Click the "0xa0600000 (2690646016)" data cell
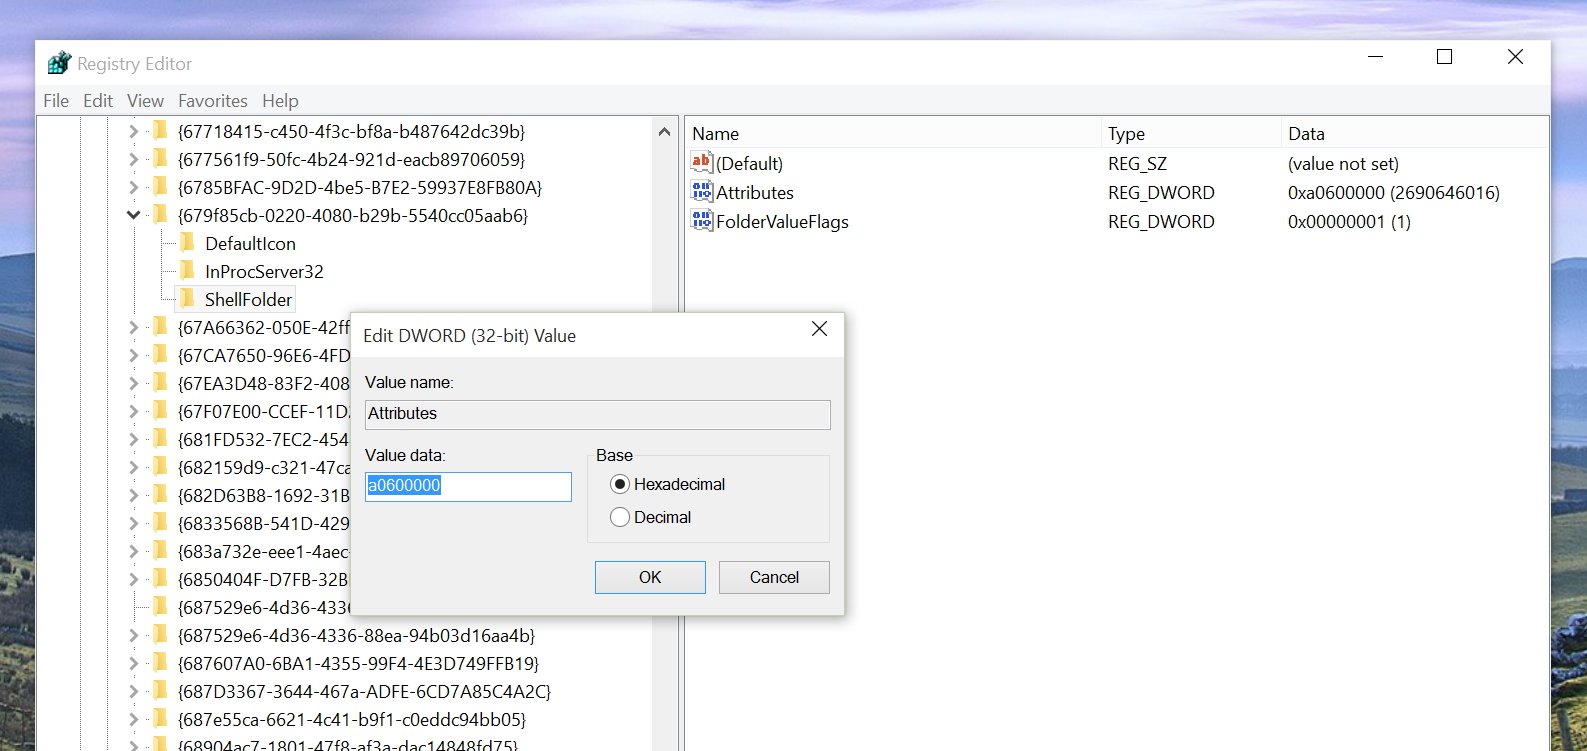Screen dimensions: 1587x751 tap(1394, 192)
